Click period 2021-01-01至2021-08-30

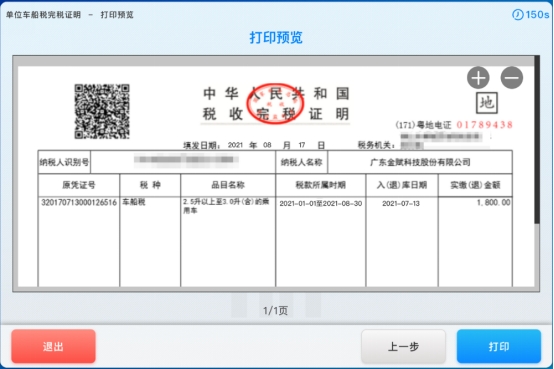click(x=321, y=204)
